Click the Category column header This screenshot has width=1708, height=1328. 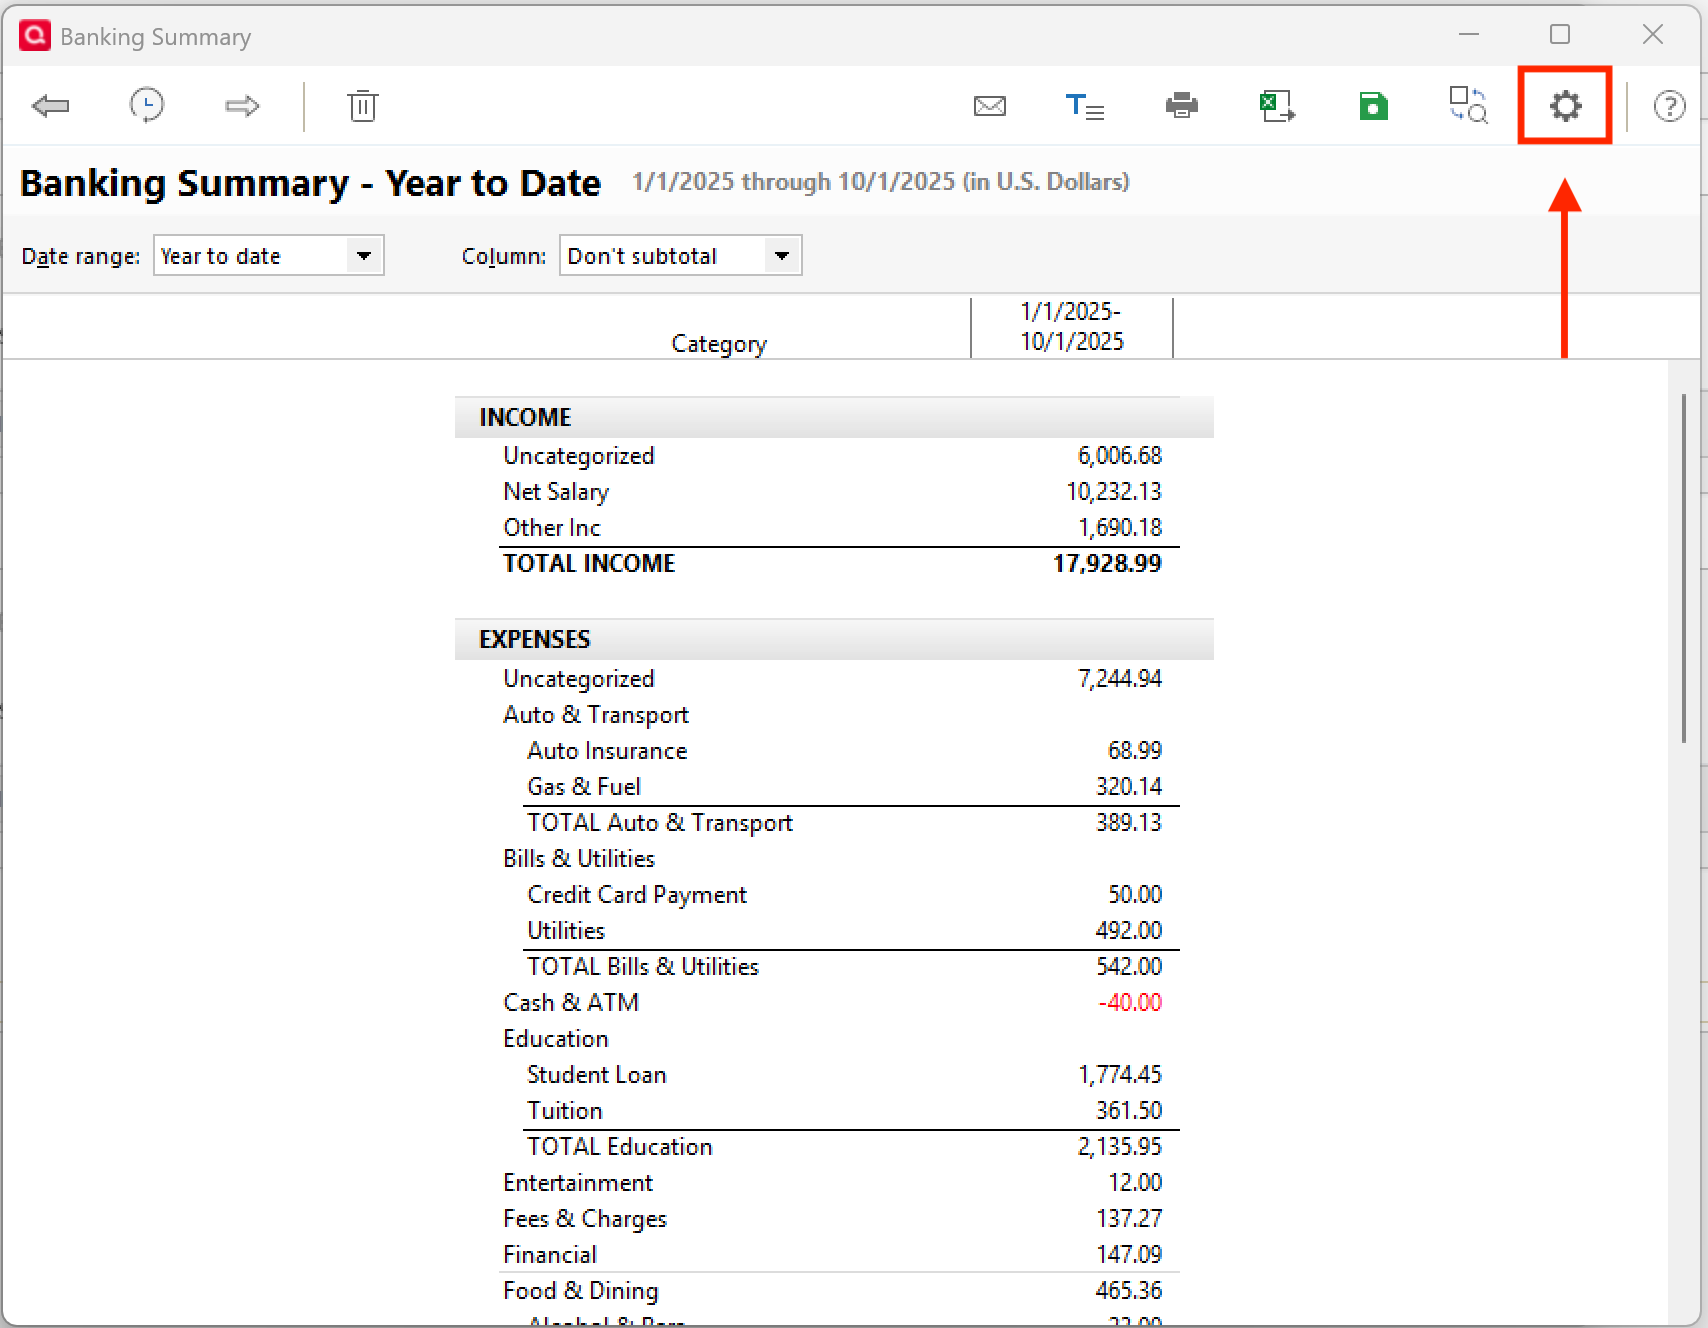[719, 344]
